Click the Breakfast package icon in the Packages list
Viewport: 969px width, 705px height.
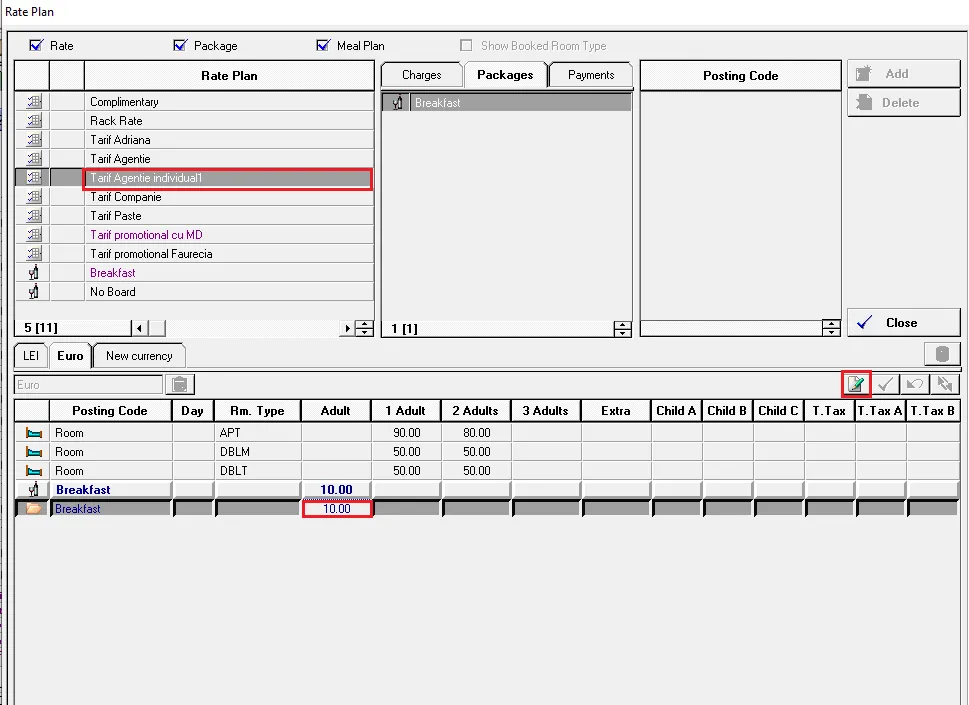(397, 103)
